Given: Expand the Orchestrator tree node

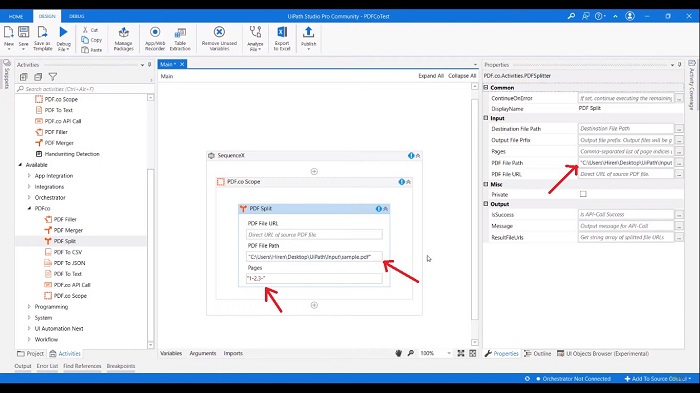Looking at the screenshot, I should click(29, 197).
